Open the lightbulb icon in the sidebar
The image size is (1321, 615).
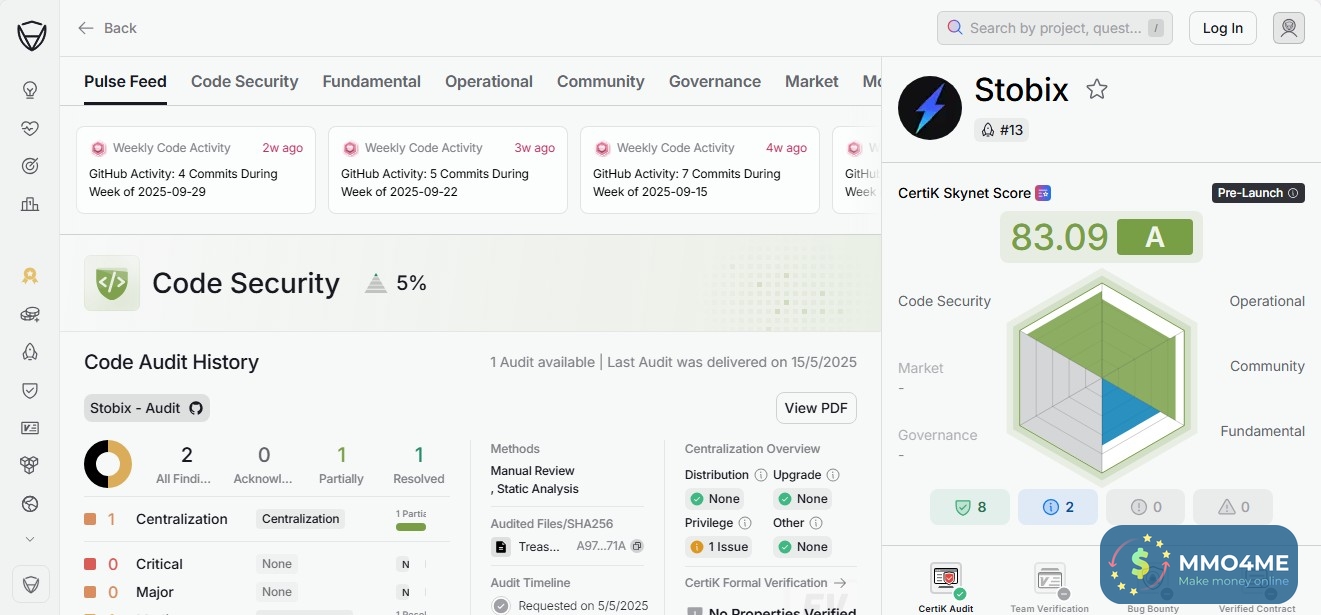click(30, 90)
